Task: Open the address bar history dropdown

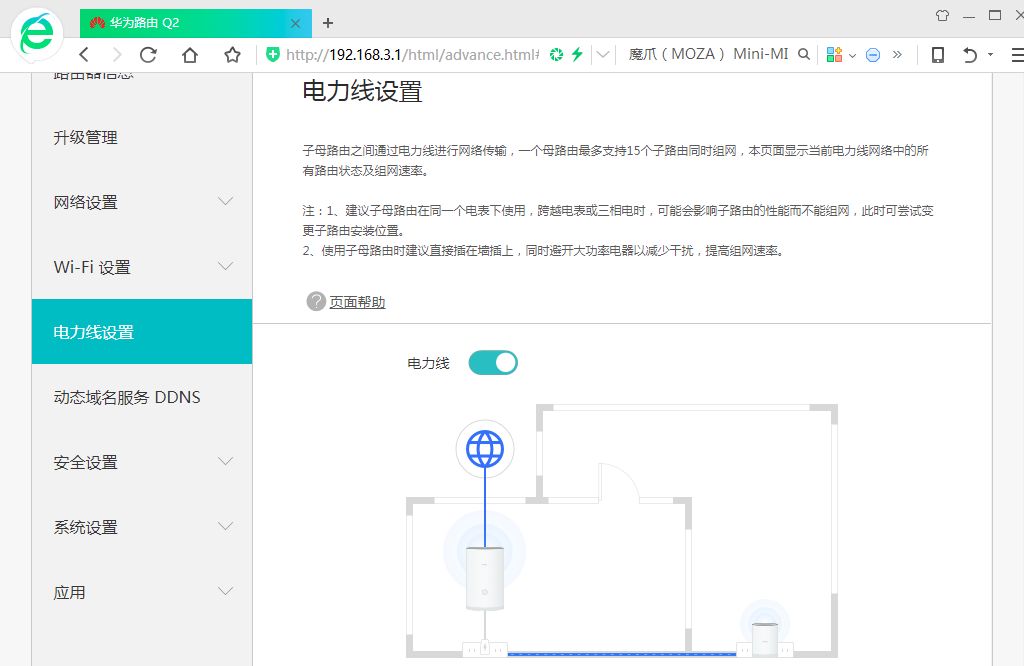Action: click(x=603, y=55)
